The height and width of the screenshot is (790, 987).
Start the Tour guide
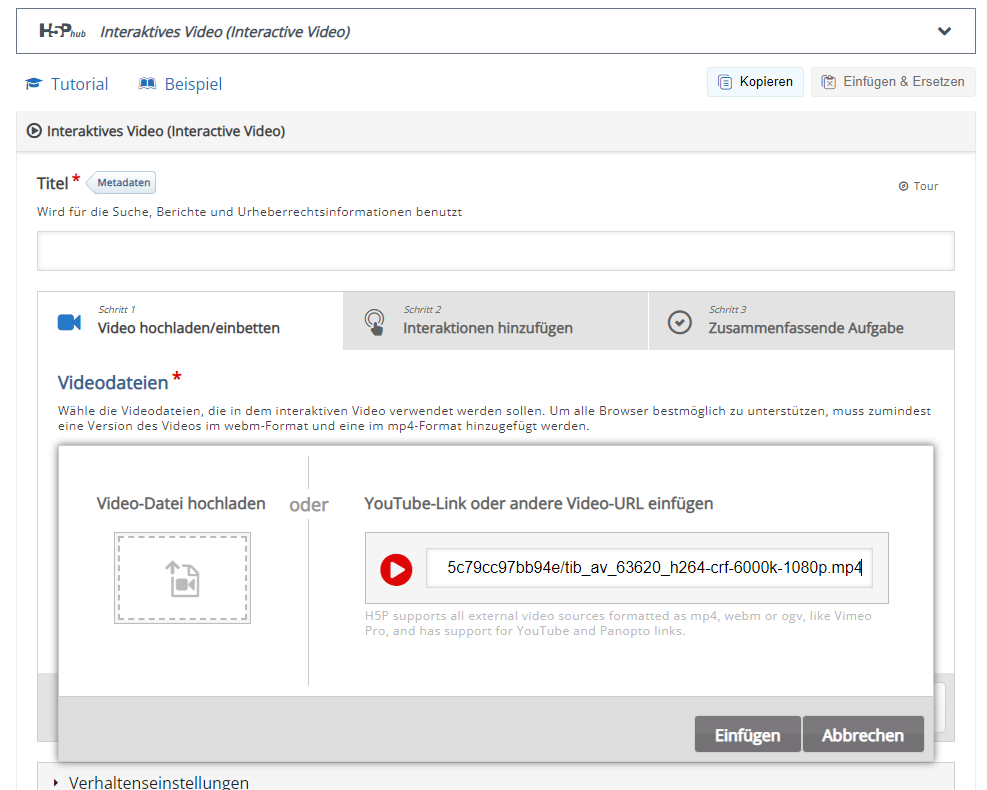tap(918, 186)
